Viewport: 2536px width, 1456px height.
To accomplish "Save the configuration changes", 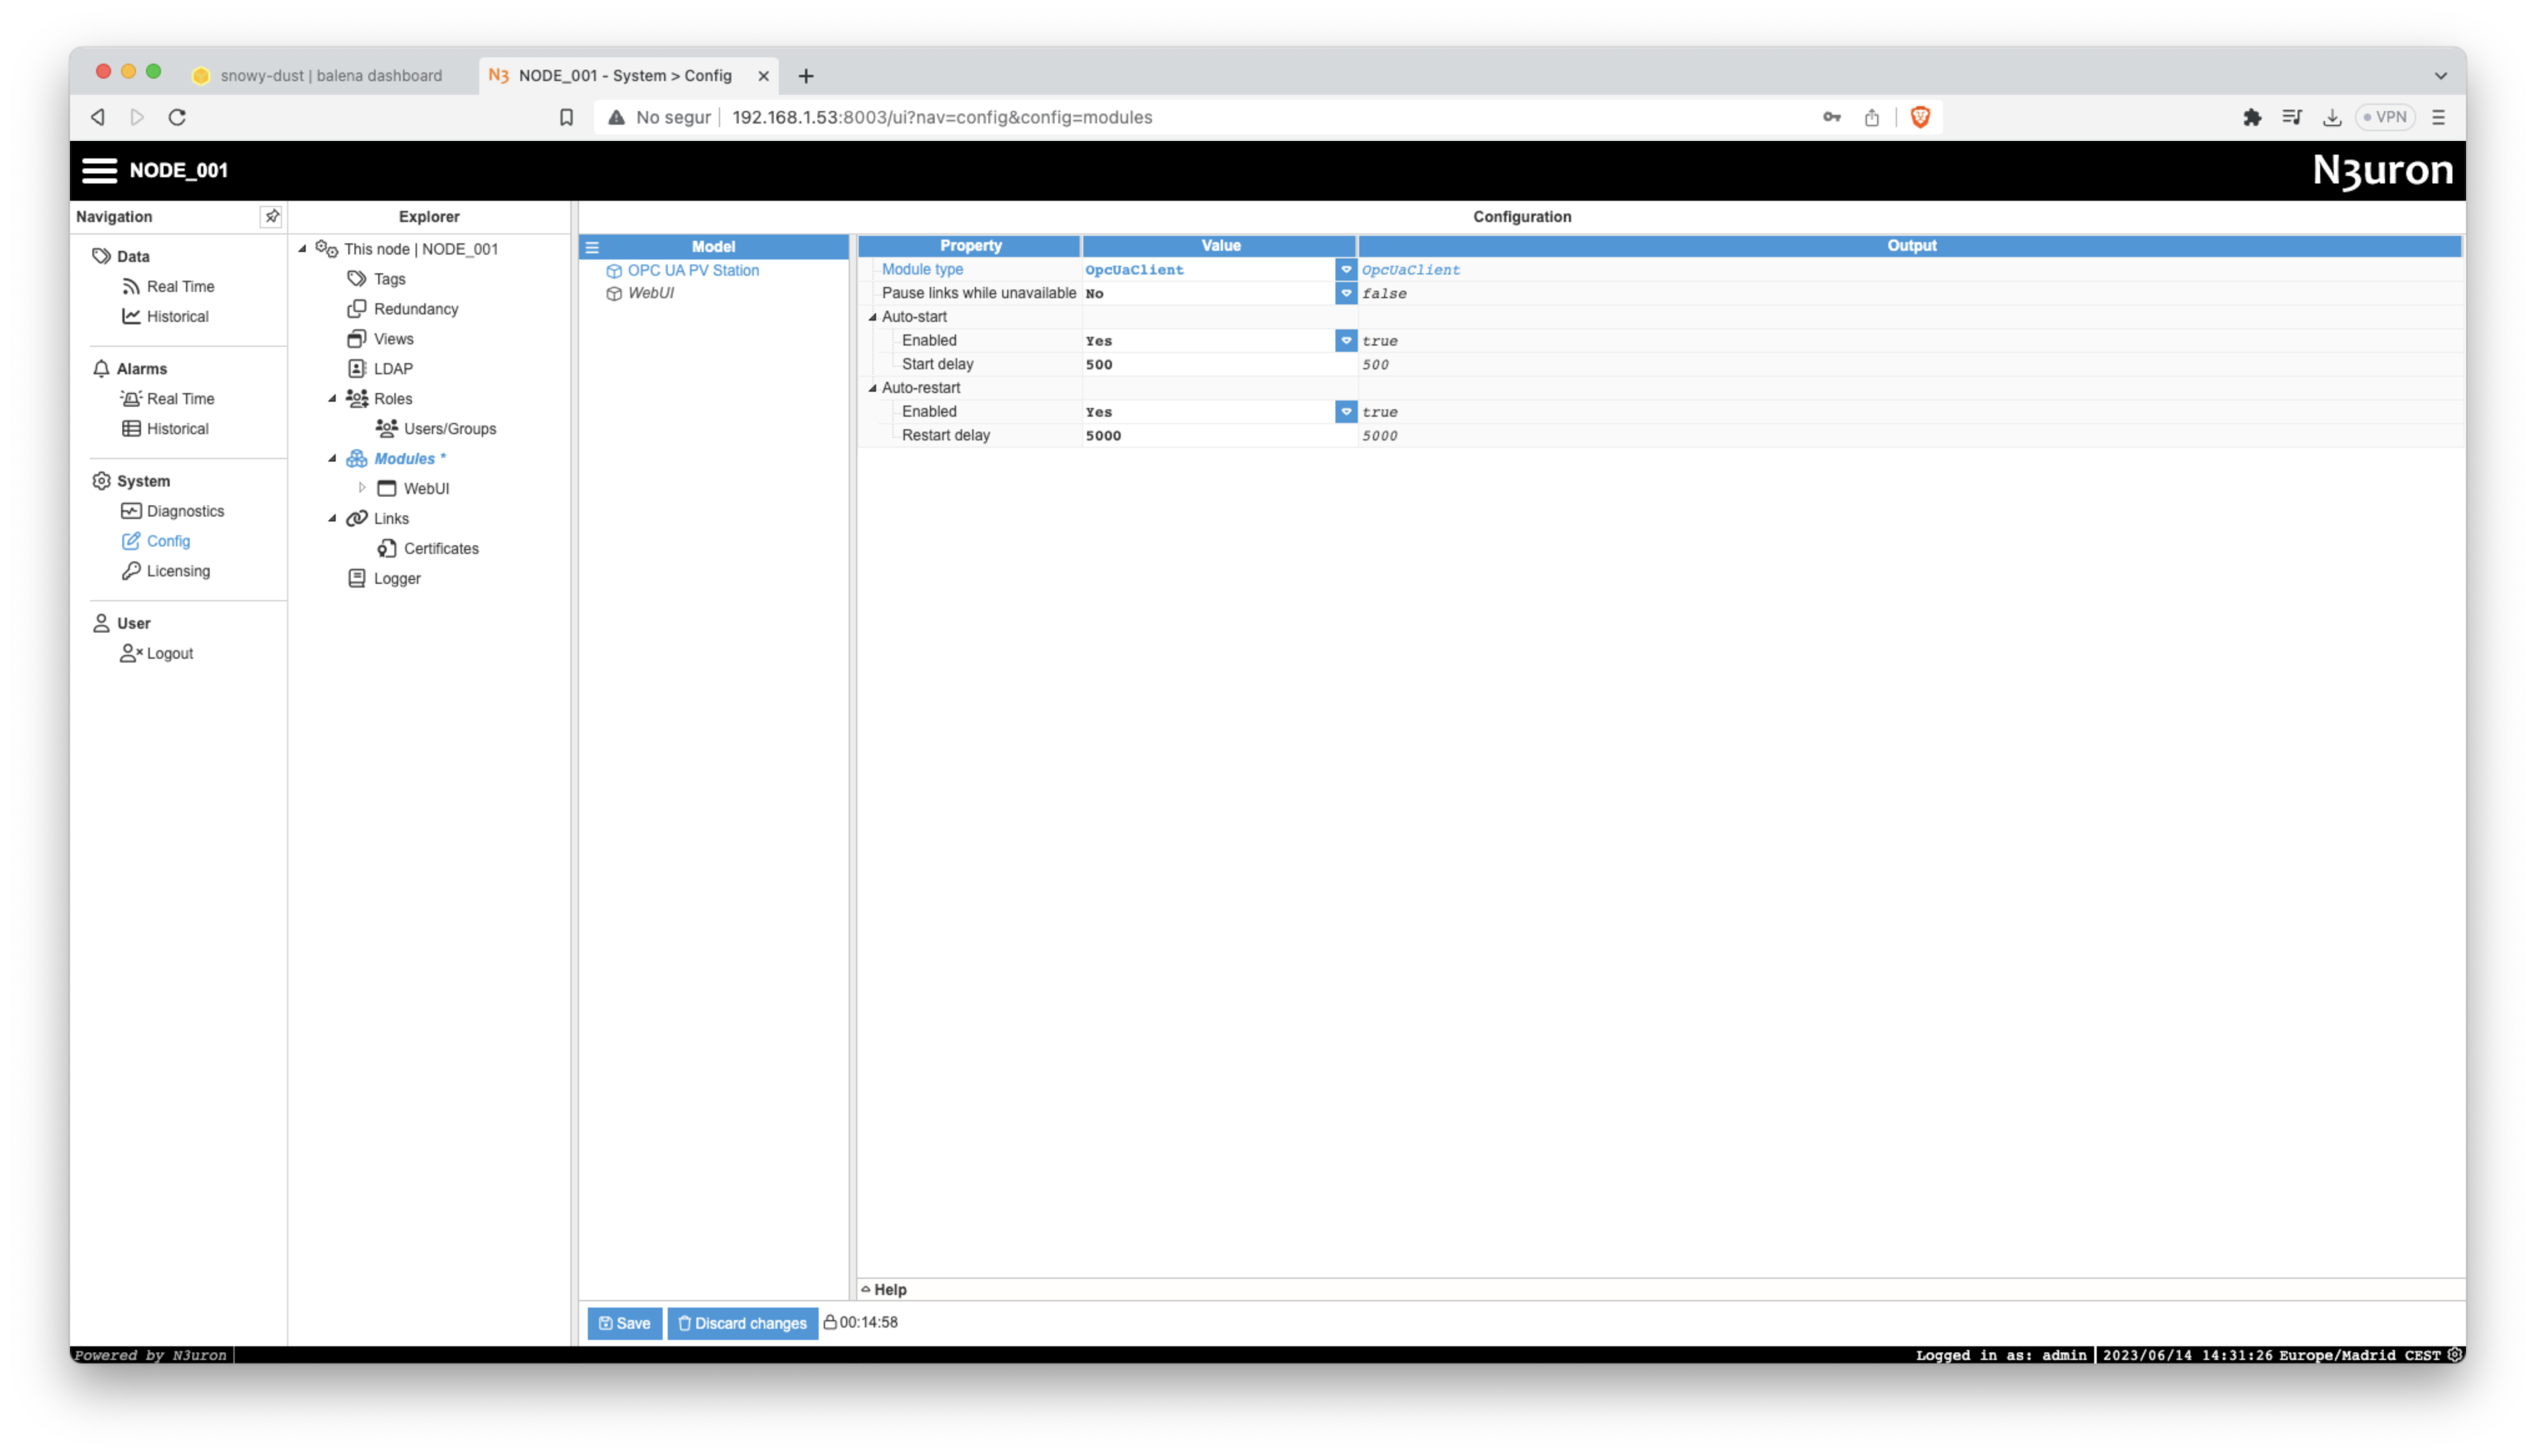I will (624, 1323).
